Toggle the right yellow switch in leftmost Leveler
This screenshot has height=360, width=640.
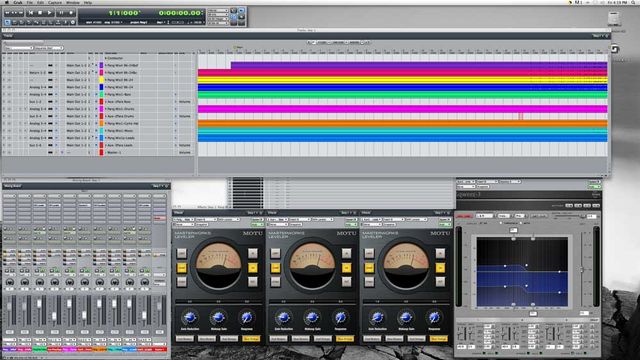click(x=253, y=268)
